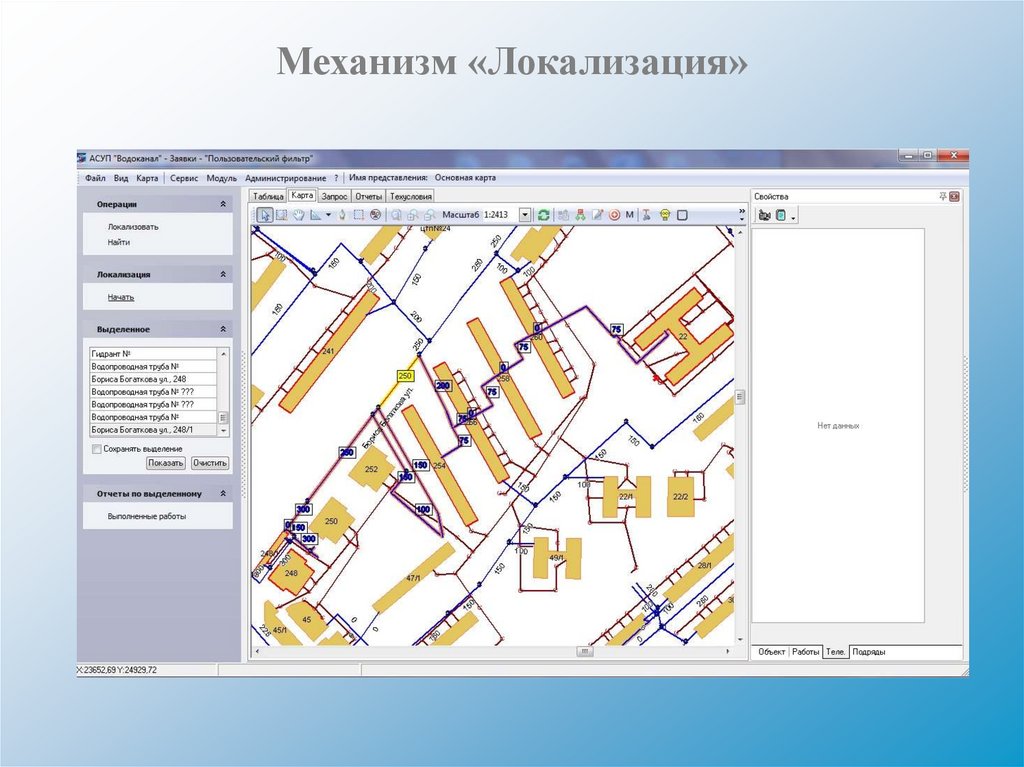
Task: Click the green refresh map icon
Action: point(543,215)
